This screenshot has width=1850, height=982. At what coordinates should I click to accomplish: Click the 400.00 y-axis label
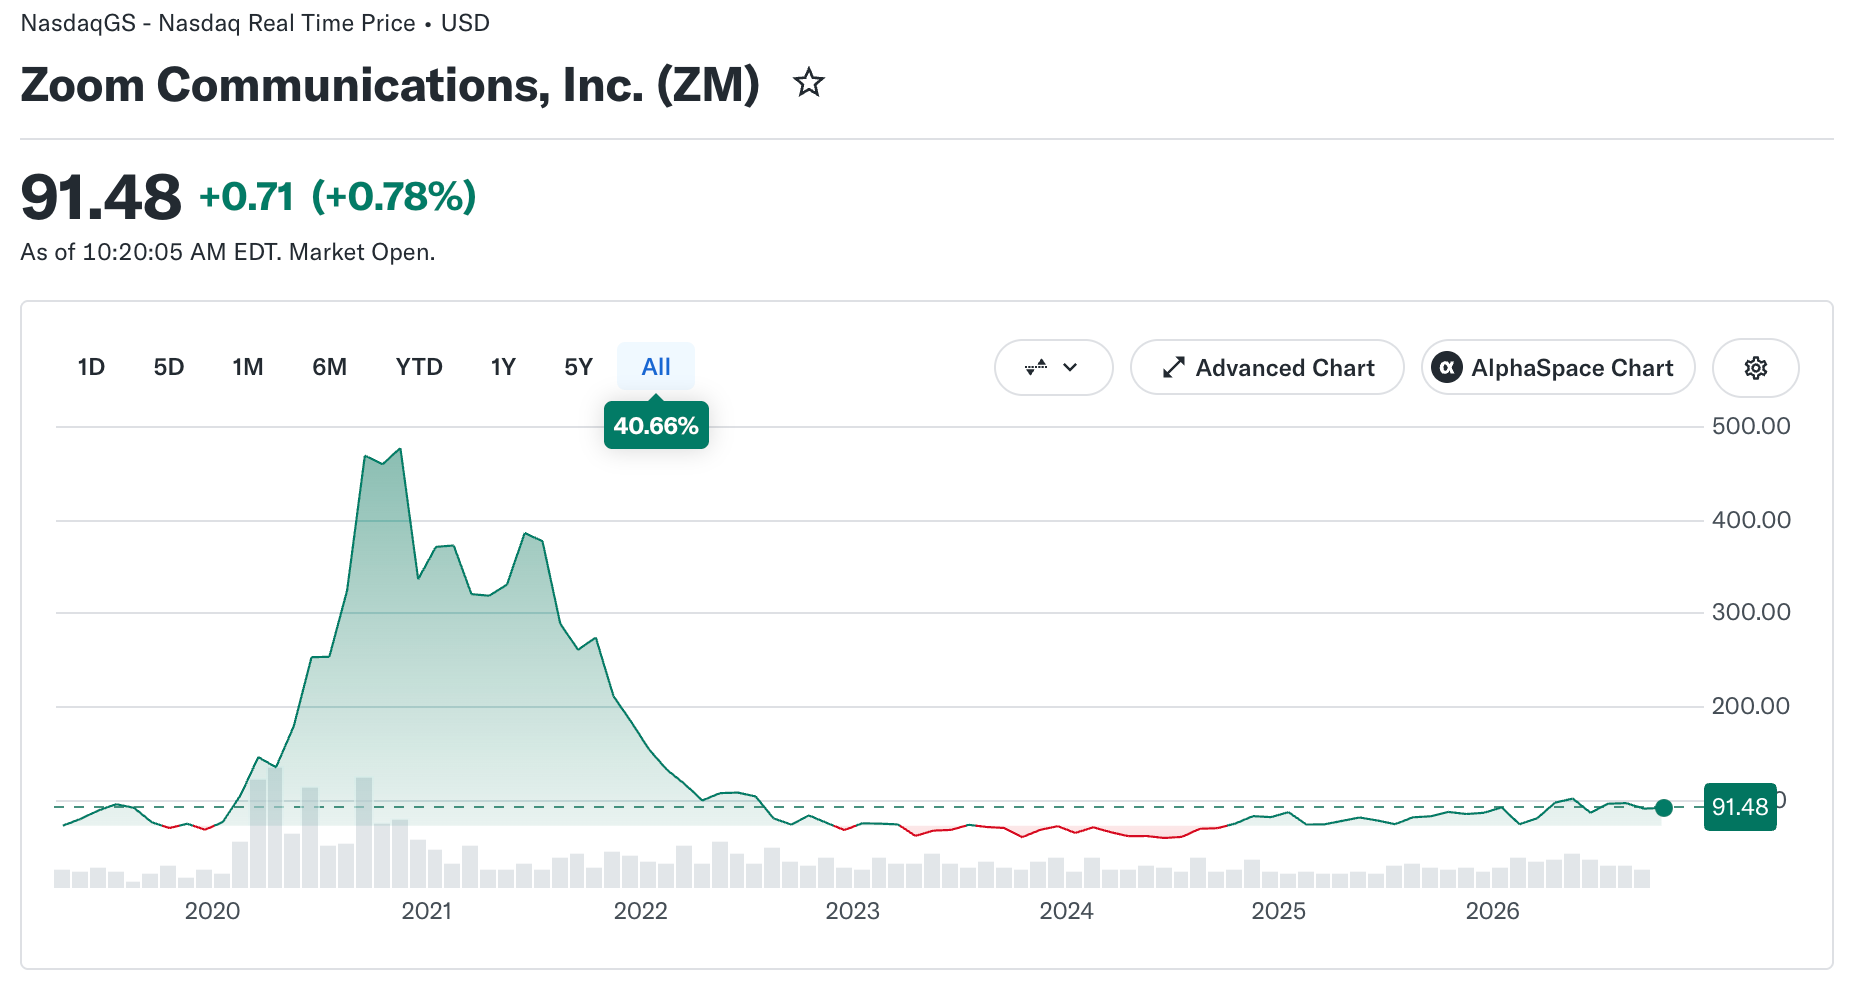[1751, 520]
